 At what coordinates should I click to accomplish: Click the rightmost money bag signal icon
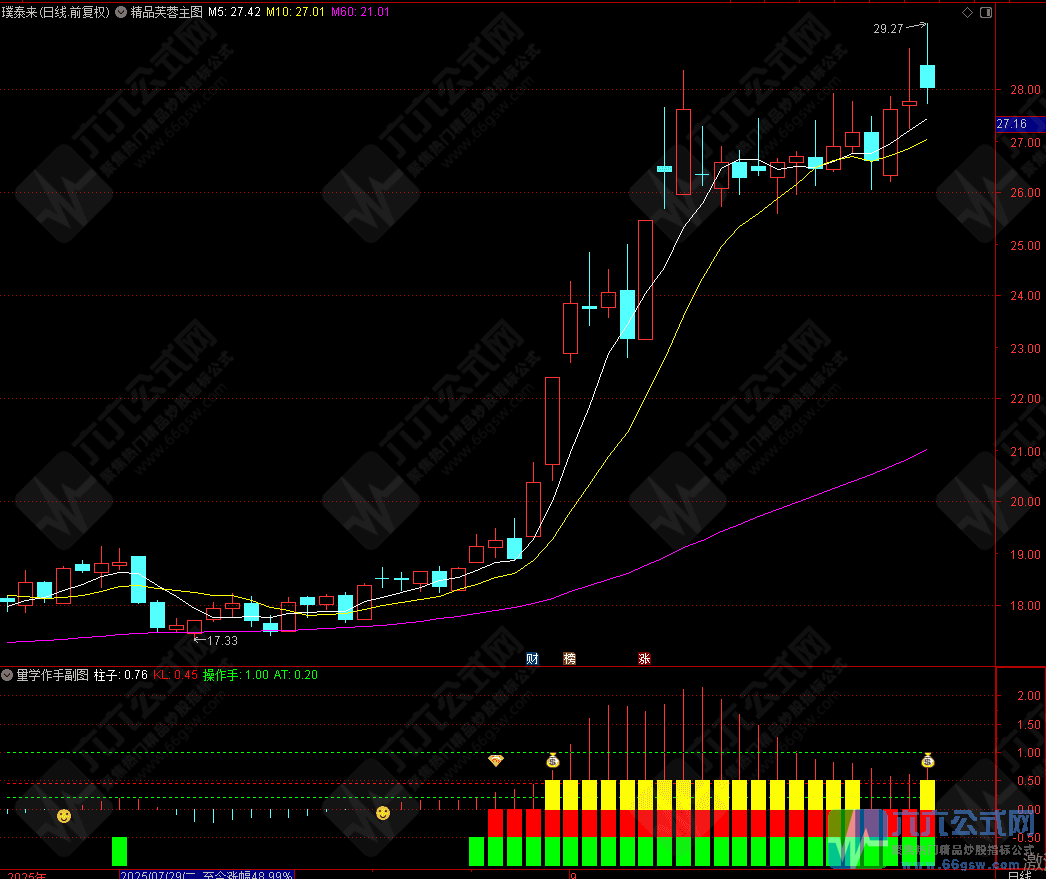(927, 762)
